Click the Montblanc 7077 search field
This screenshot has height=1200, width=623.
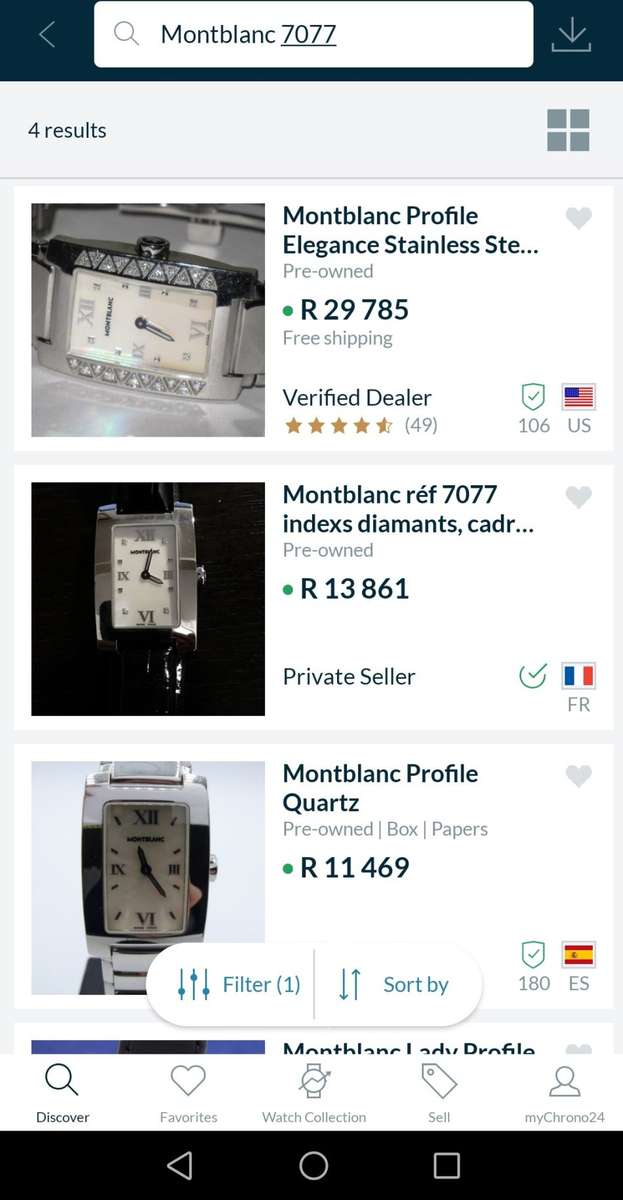(x=330, y=34)
